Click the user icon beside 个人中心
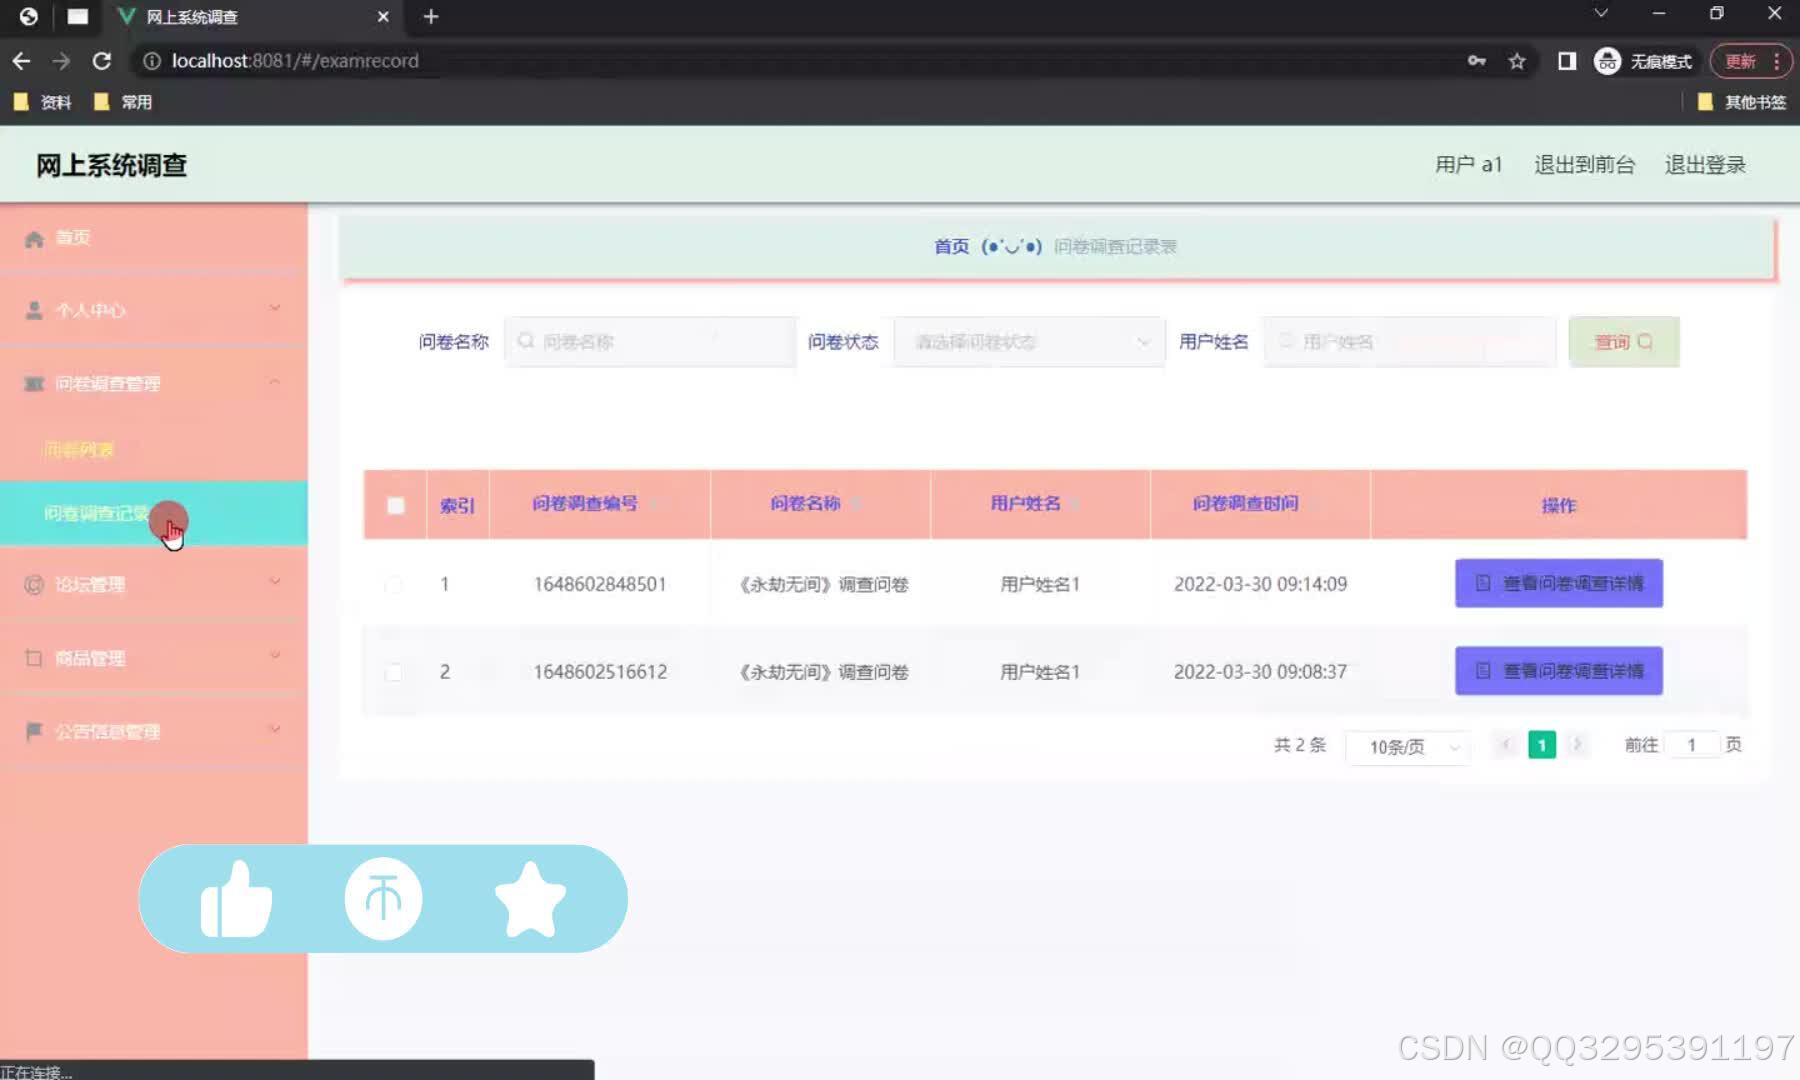 [x=34, y=311]
